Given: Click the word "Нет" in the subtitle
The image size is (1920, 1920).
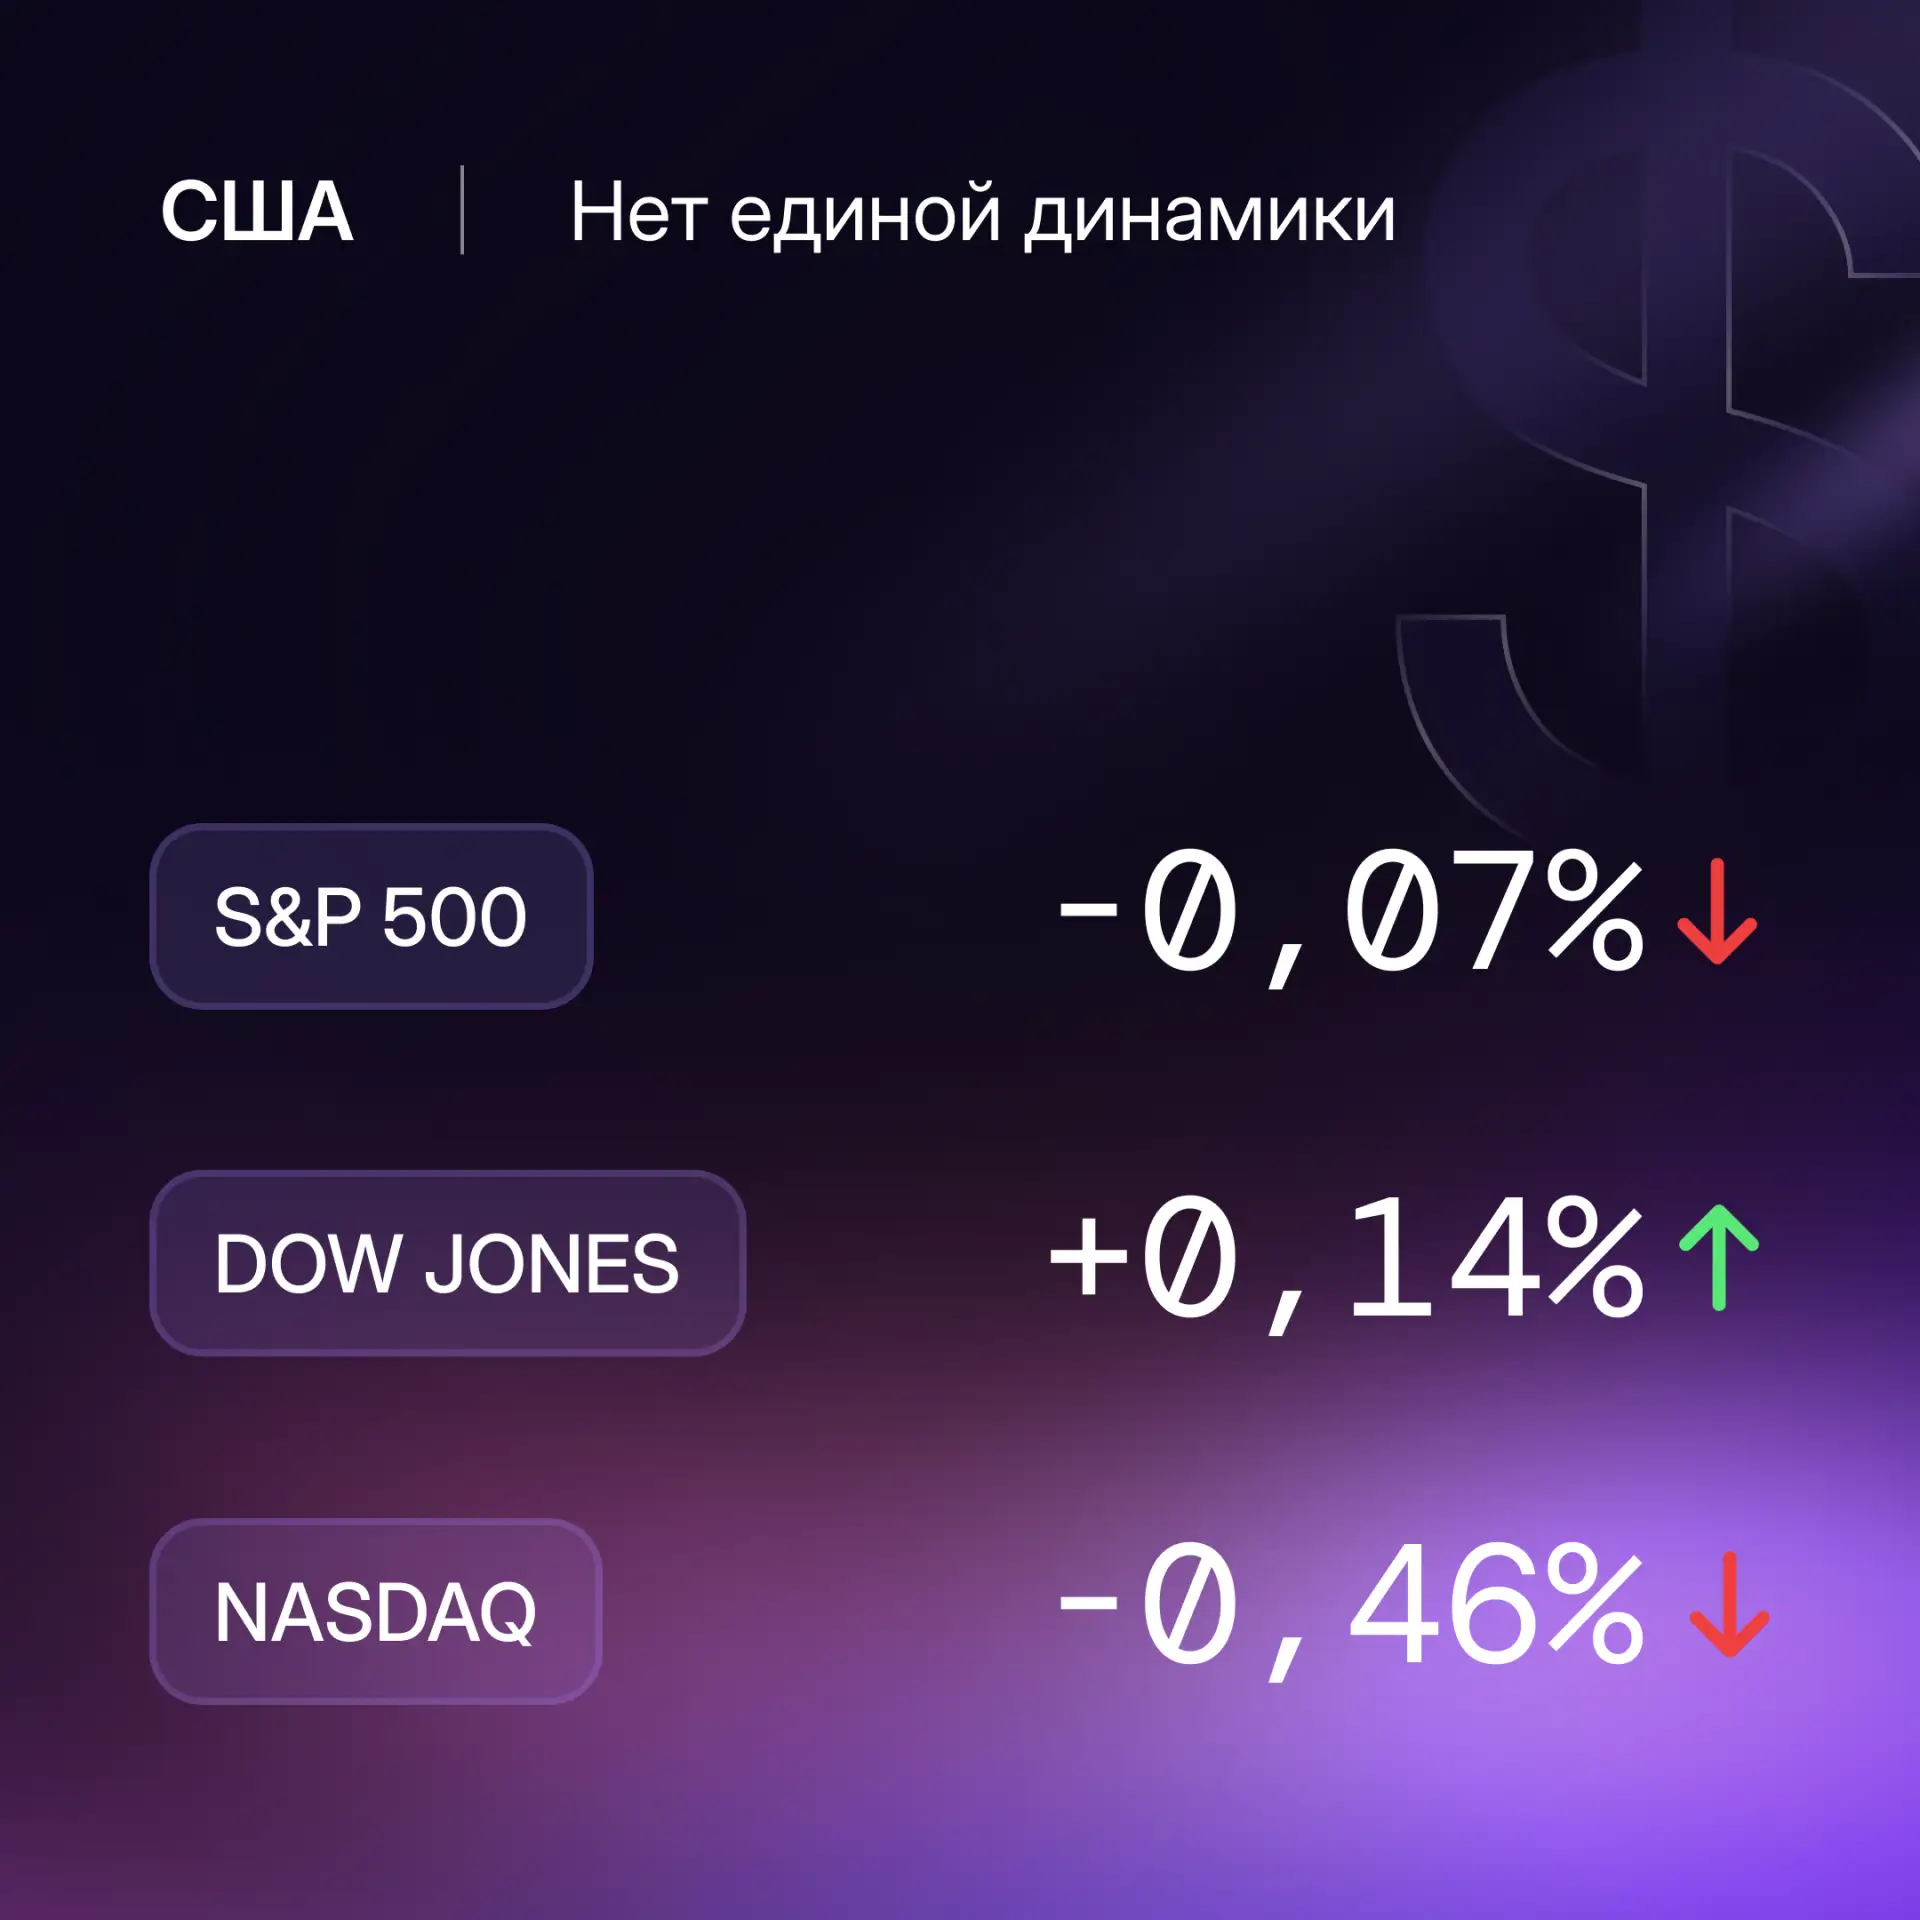Looking at the screenshot, I should tap(639, 212).
